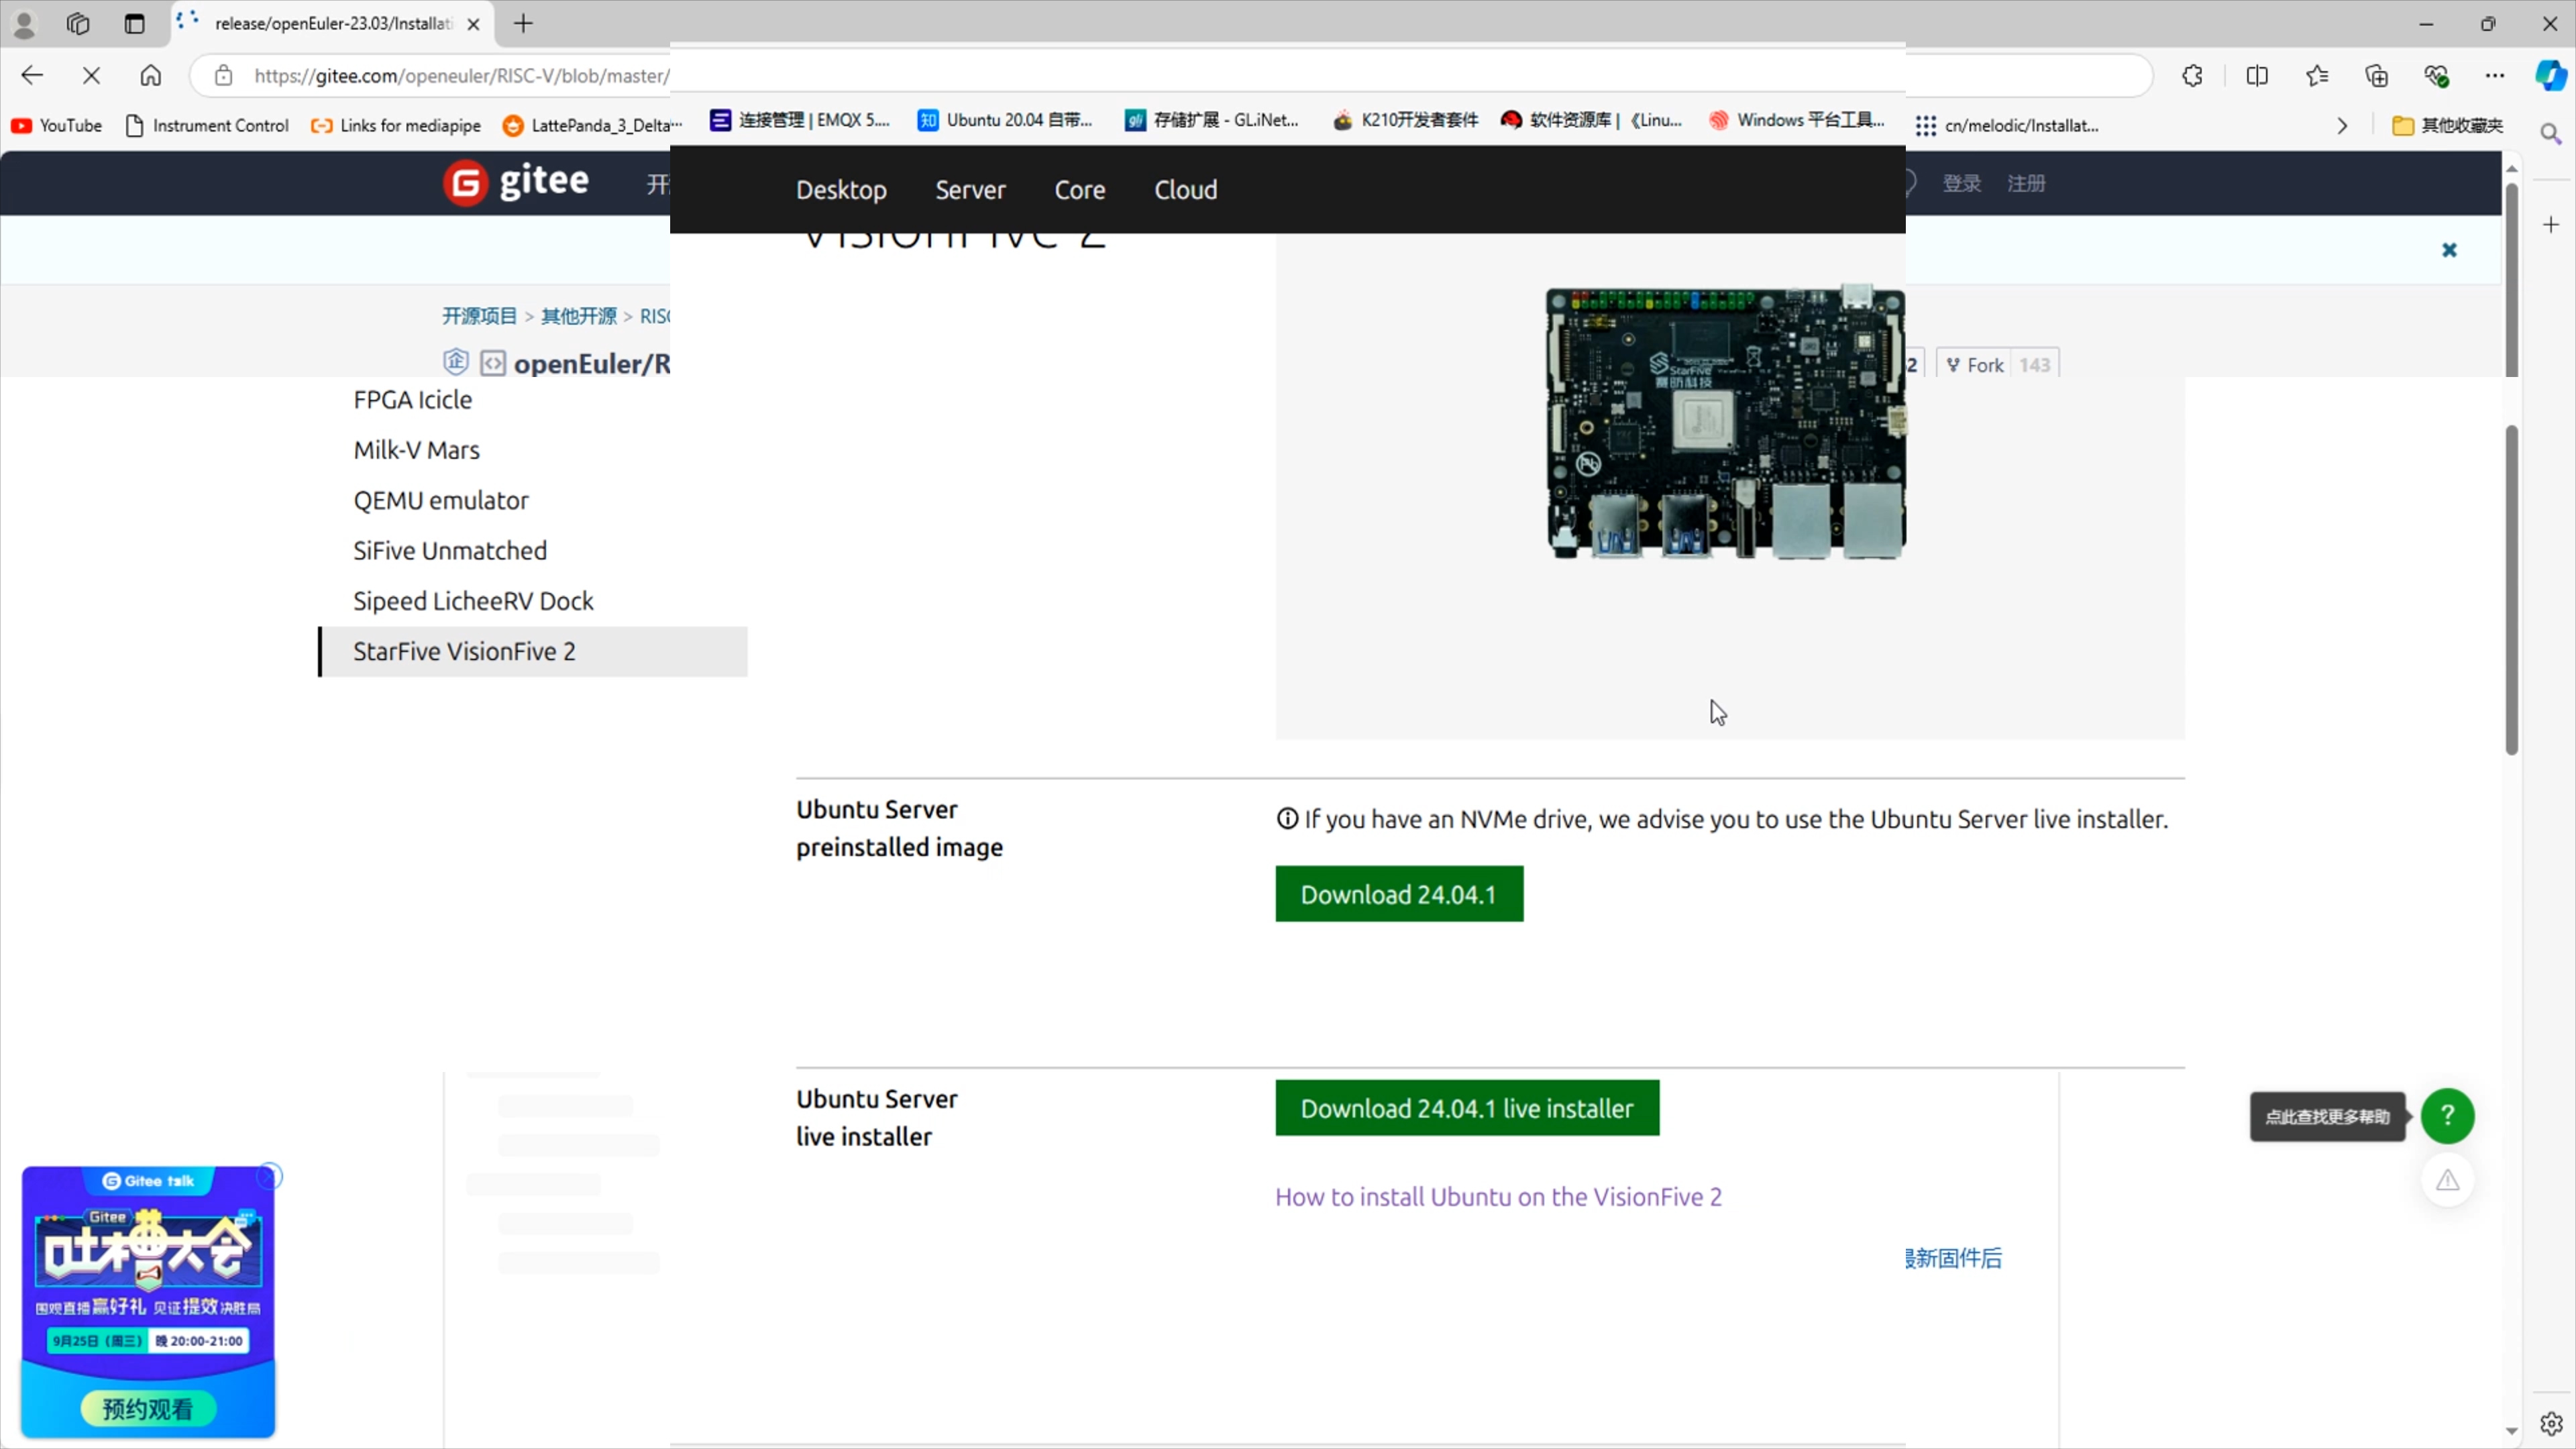Select the Server menu item
The image size is (2576, 1449).
coord(970,190)
